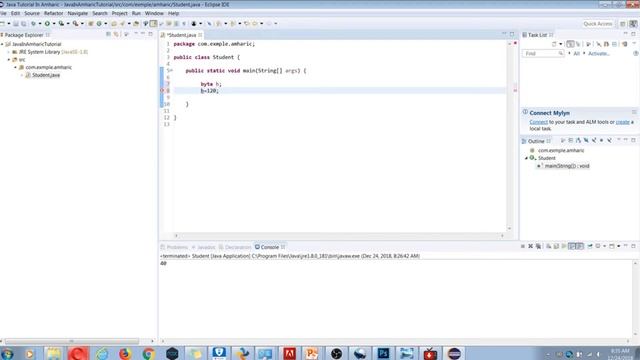Click Remove All Terminated Launches in Console
640x360 pixels.
click(538, 246)
